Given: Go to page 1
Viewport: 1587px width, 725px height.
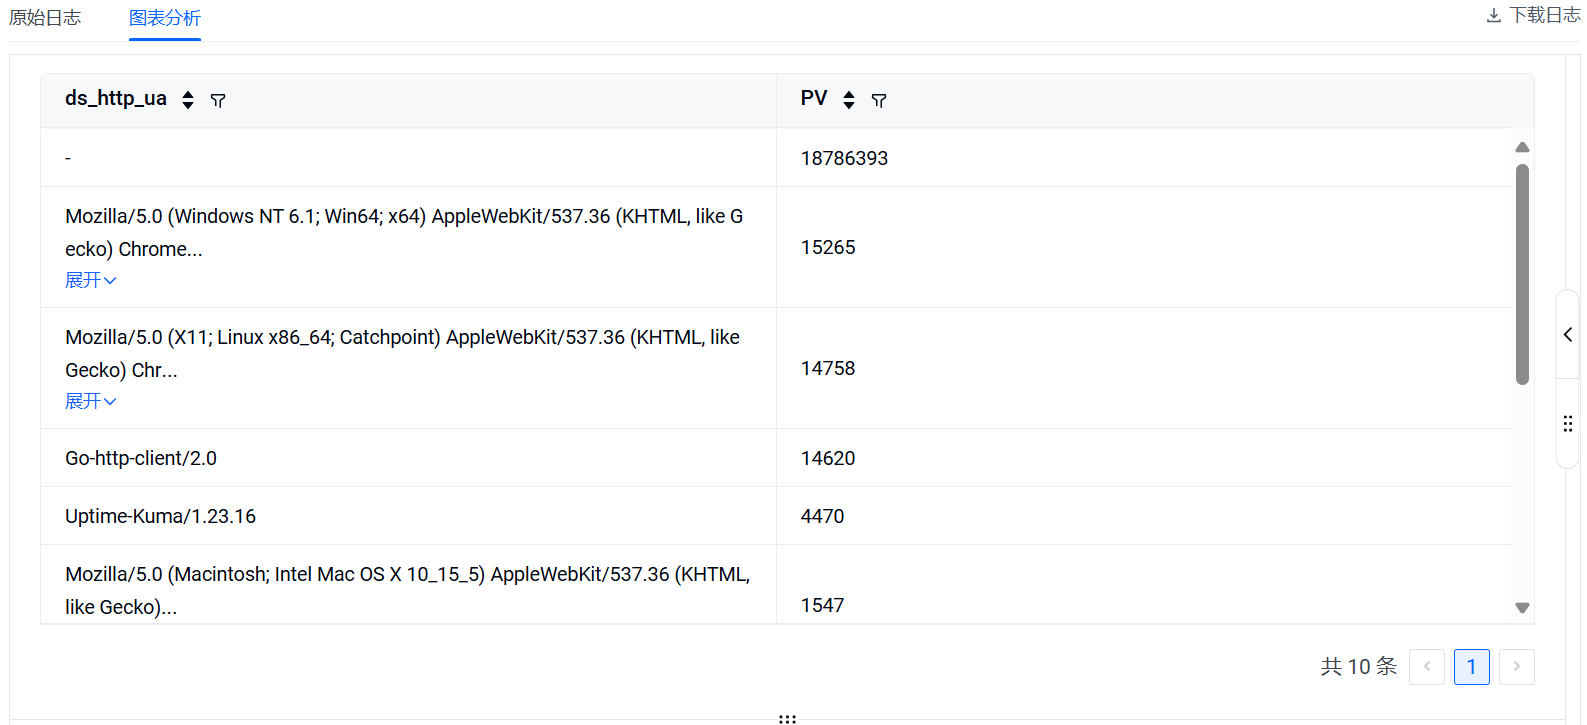Looking at the screenshot, I should (1471, 667).
